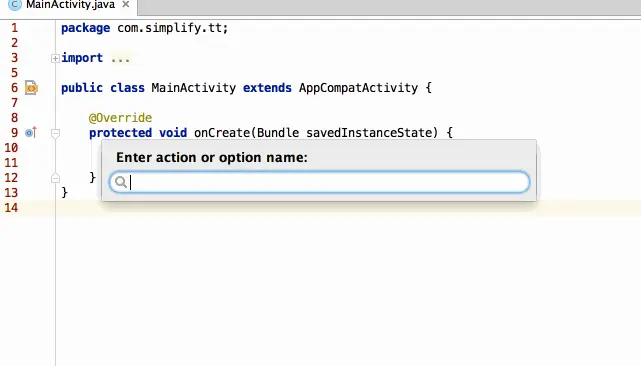Place cursor on the package com.simplify.tt statement
The width and height of the screenshot is (641, 366).
click(x=144, y=28)
